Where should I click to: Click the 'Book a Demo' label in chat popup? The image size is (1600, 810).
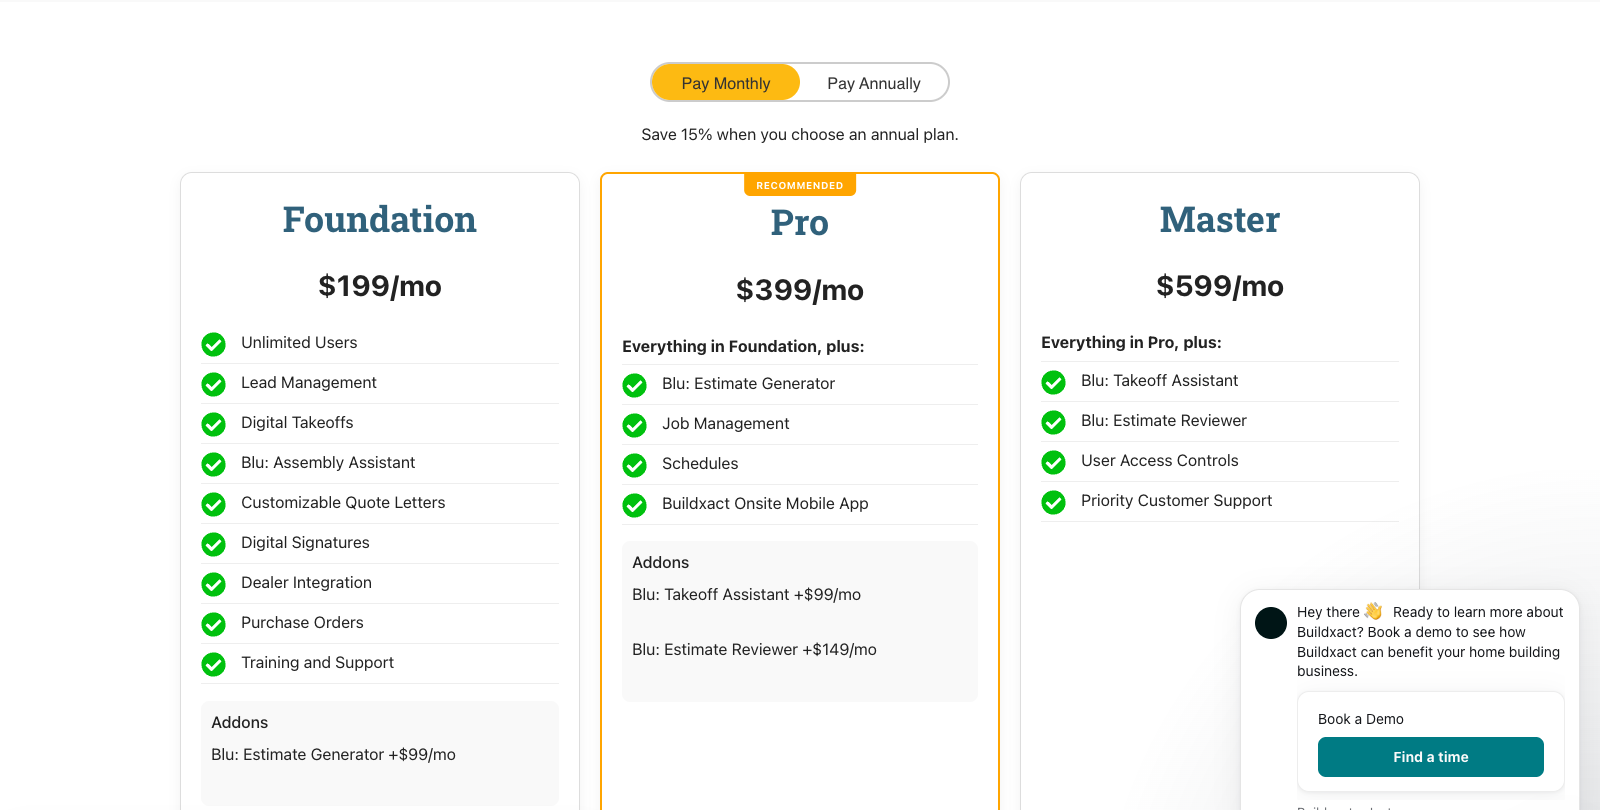[x=1360, y=719]
